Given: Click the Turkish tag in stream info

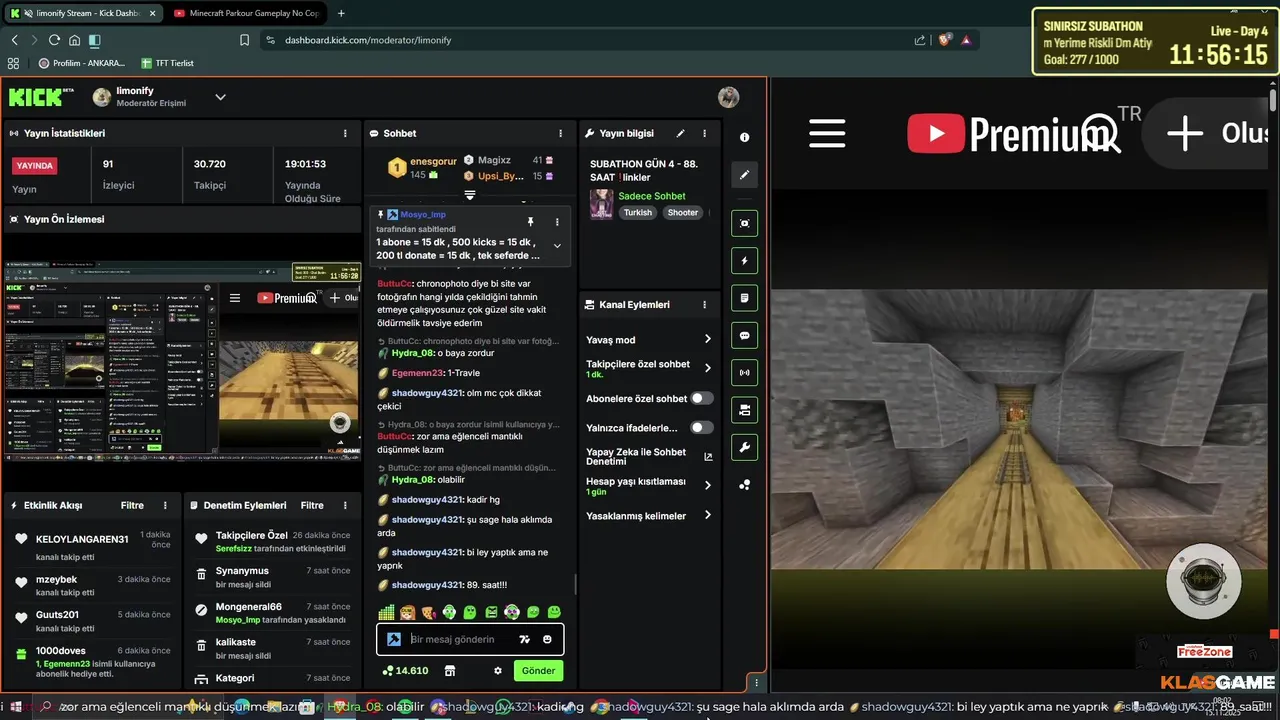Looking at the screenshot, I should click(637, 212).
